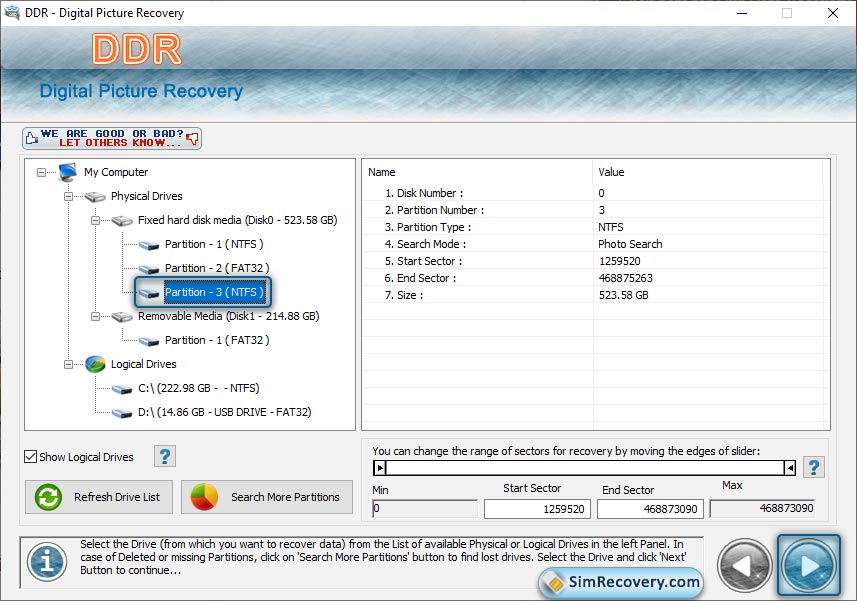Click the '4. Search Mode :' row
857x601 pixels.
pos(596,244)
